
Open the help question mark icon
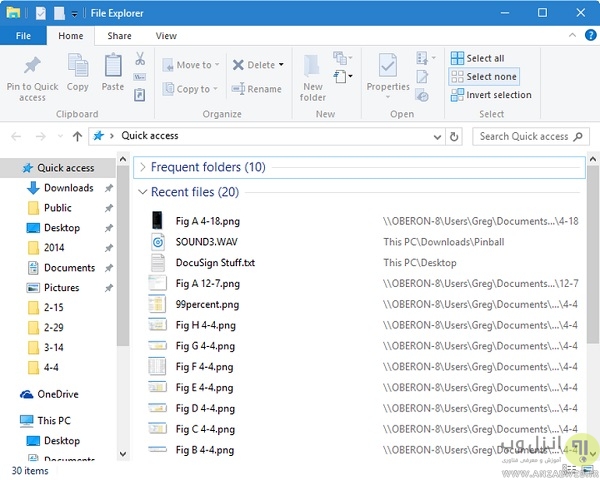[x=585, y=36]
